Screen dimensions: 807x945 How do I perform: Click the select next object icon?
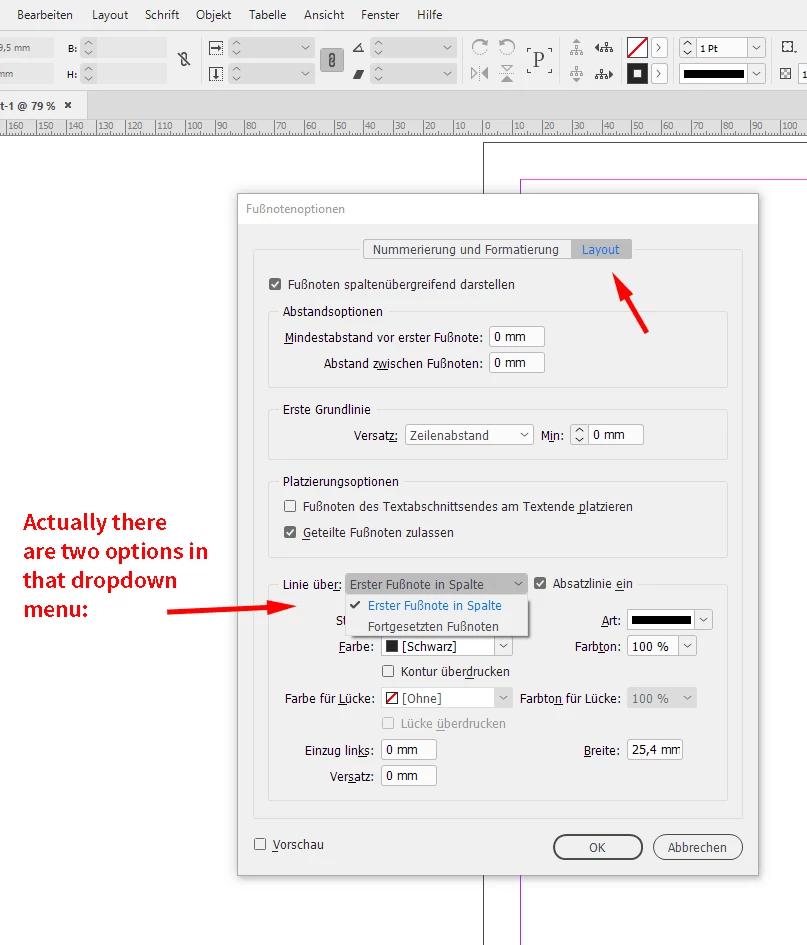[604, 74]
